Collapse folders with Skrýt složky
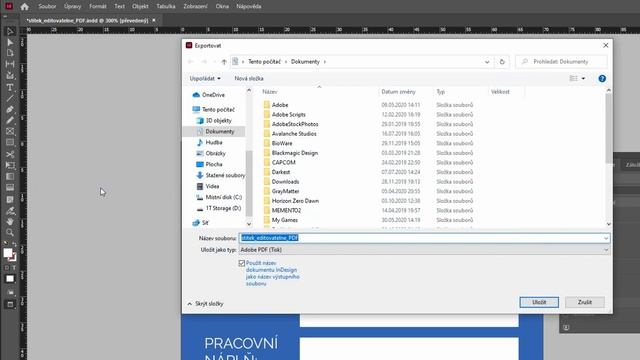This screenshot has height=360, width=640. click(205, 304)
